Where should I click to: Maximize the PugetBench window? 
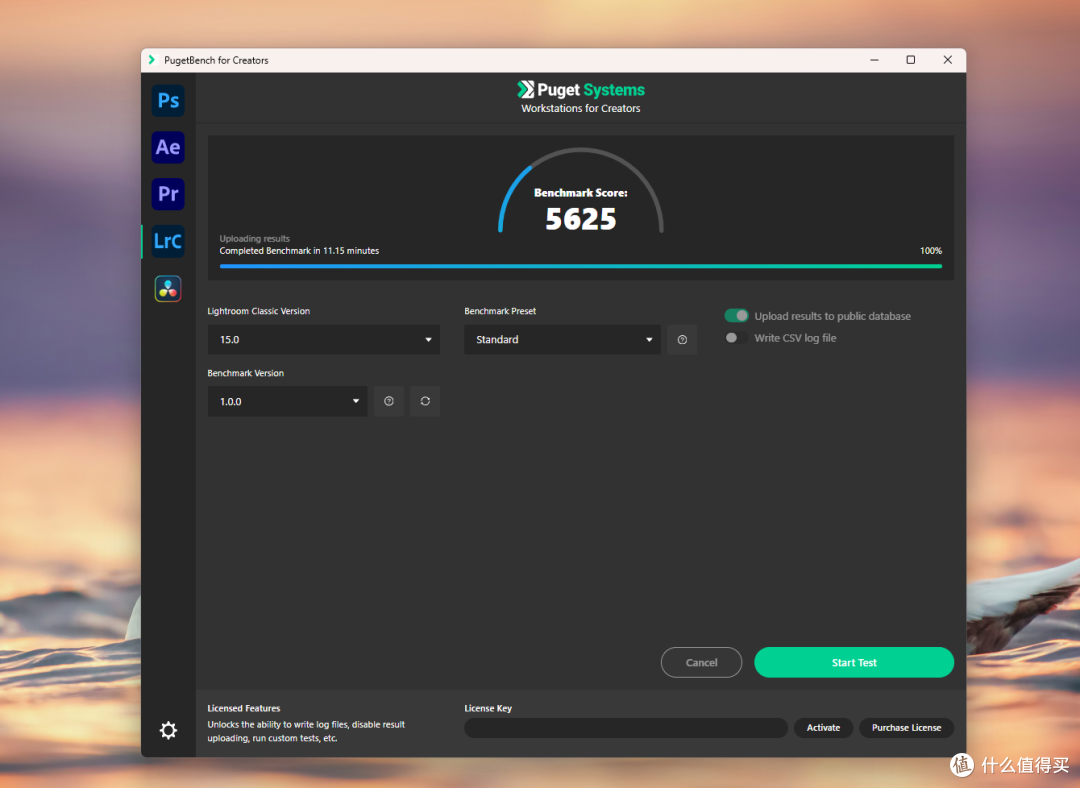pos(911,60)
